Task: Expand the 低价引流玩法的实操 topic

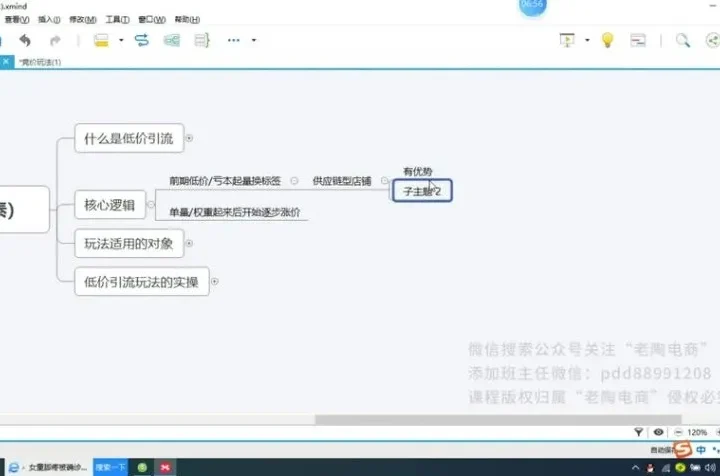Action: point(214,282)
